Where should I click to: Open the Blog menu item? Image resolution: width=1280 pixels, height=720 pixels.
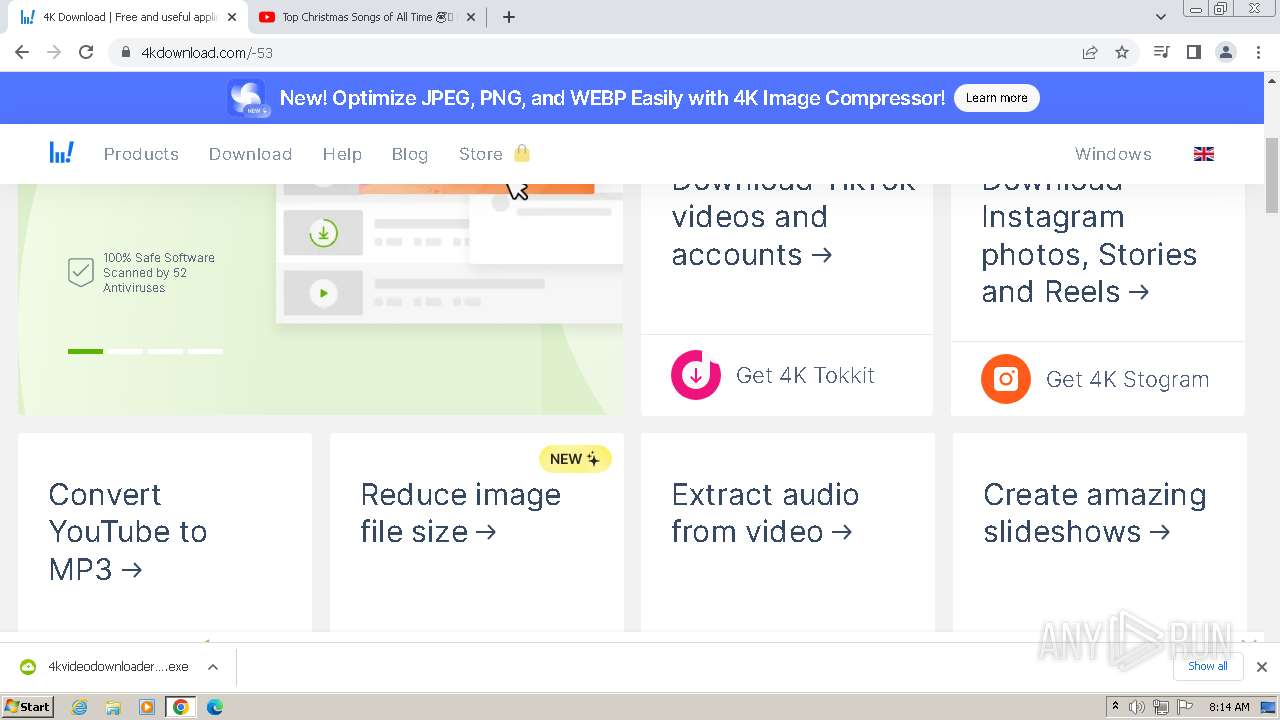pyautogui.click(x=410, y=154)
